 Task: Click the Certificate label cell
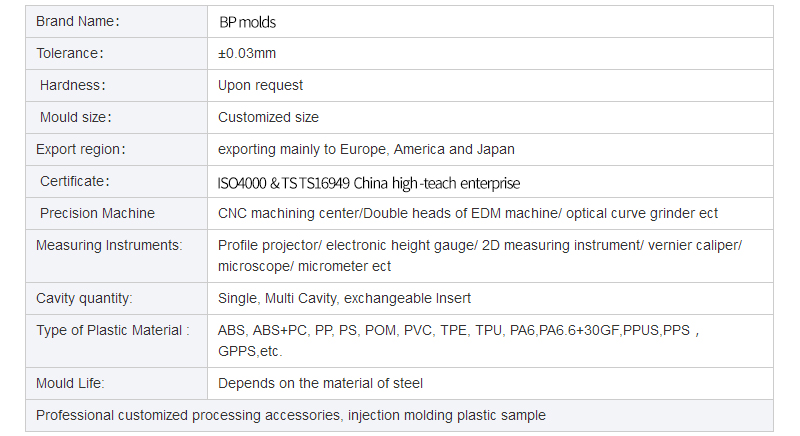(x=75, y=181)
